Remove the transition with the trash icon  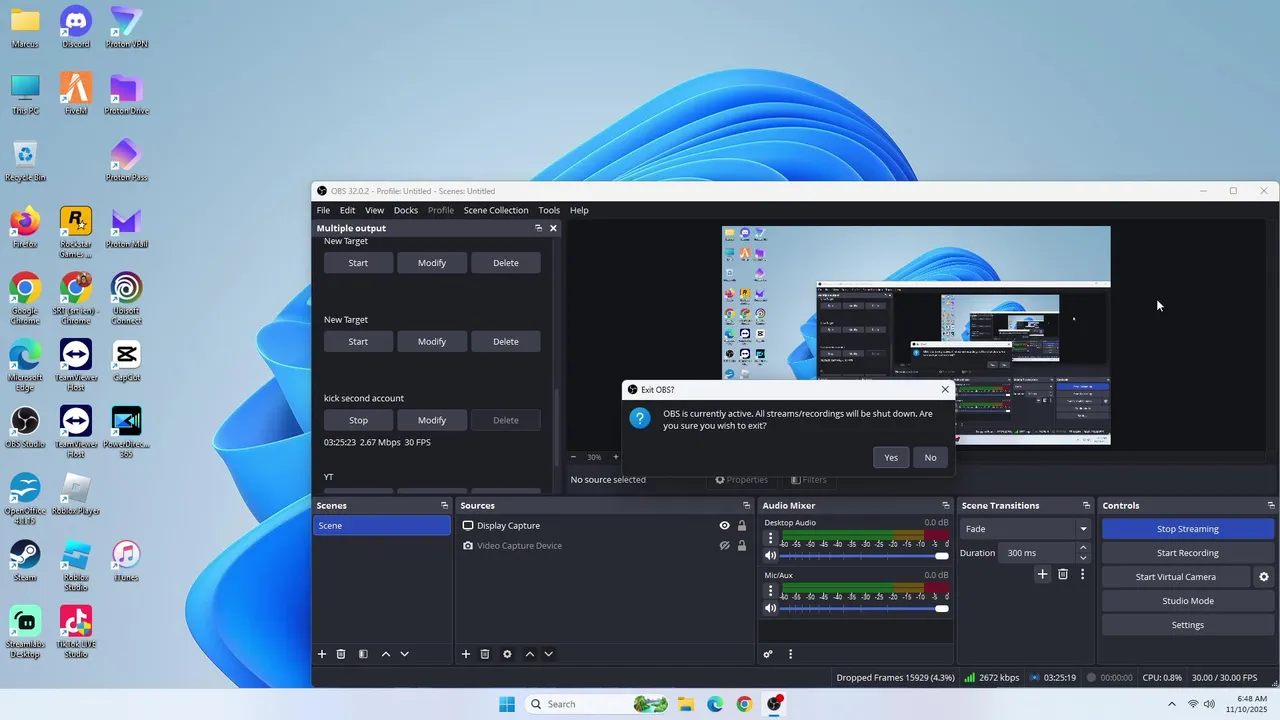click(x=1063, y=574)
